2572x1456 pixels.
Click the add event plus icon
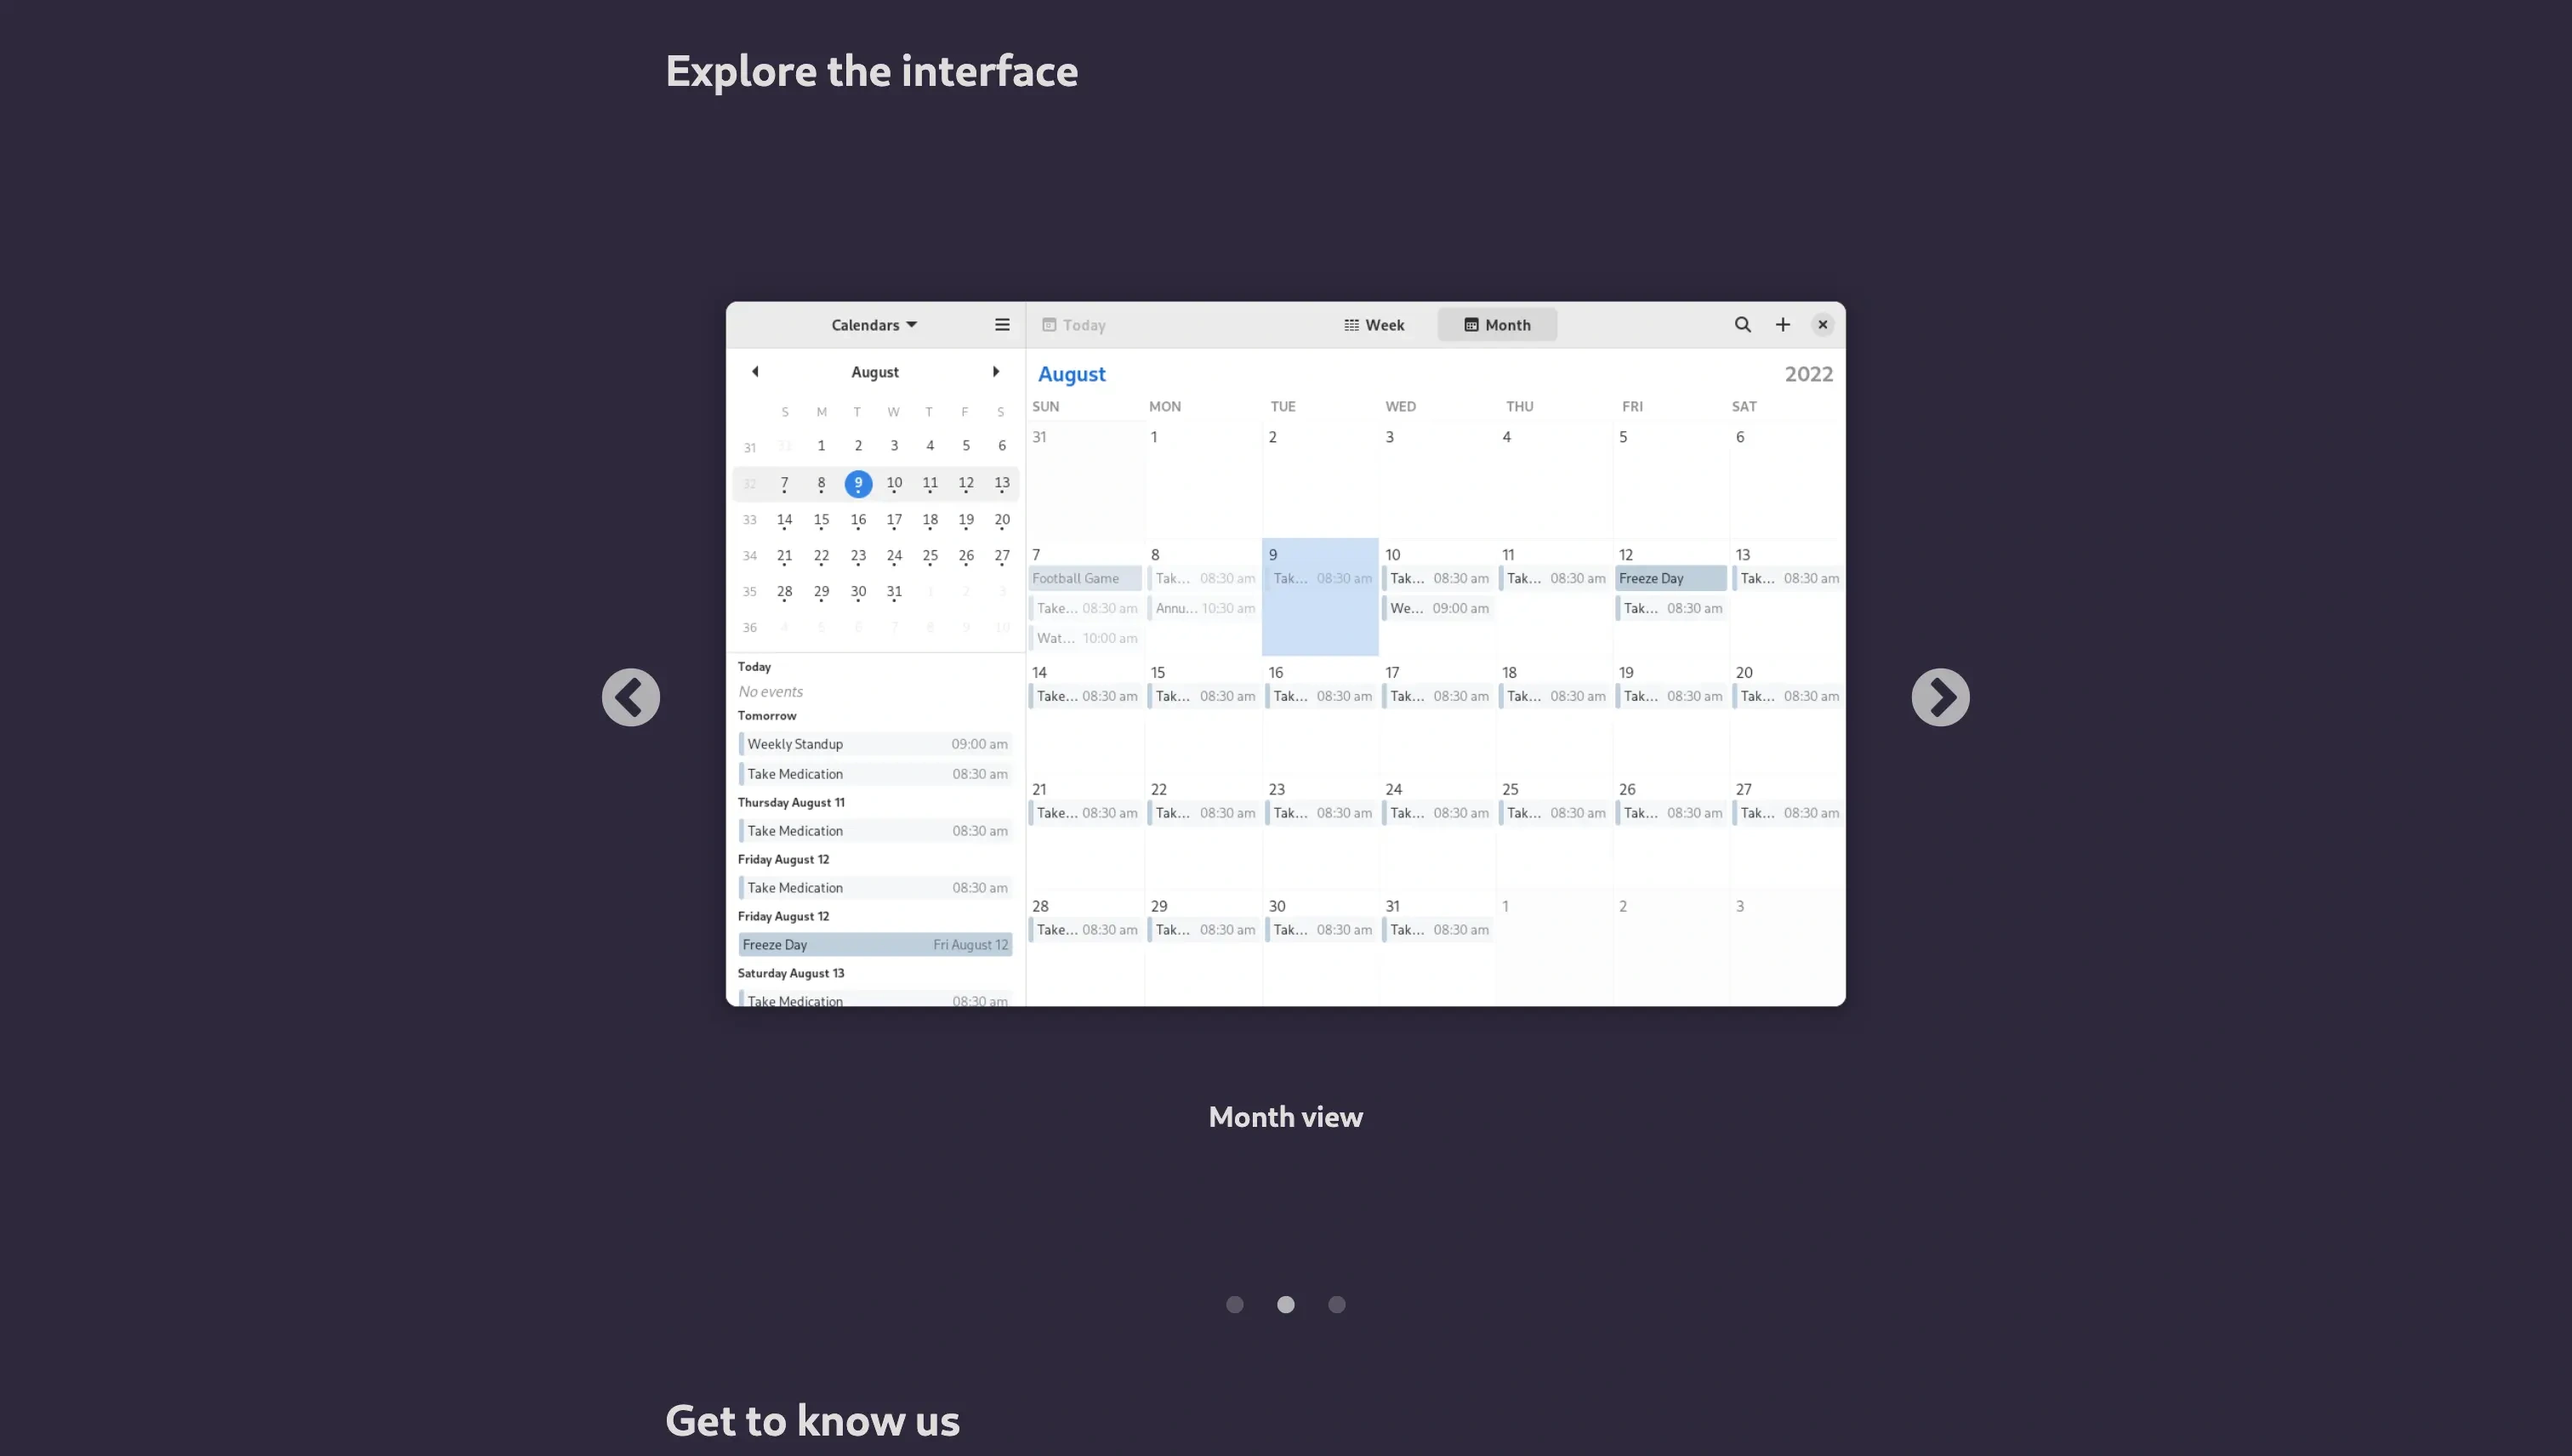click(x=1783, y=325)
